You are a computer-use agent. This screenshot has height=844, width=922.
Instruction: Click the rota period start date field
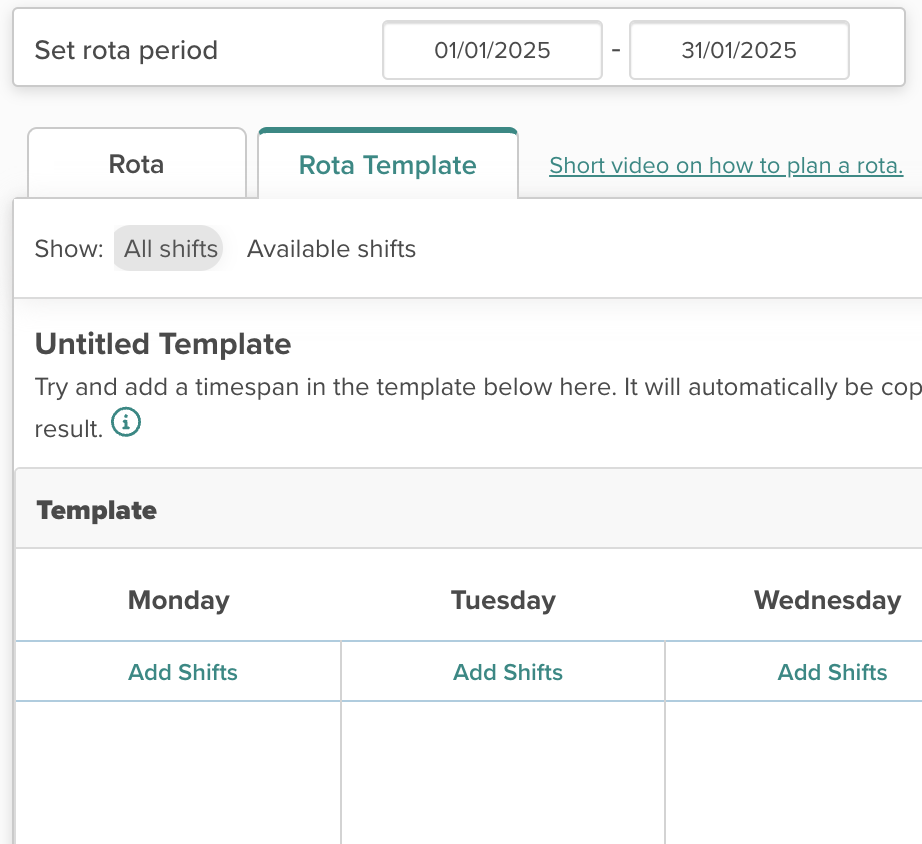click(x=492, y=50)
